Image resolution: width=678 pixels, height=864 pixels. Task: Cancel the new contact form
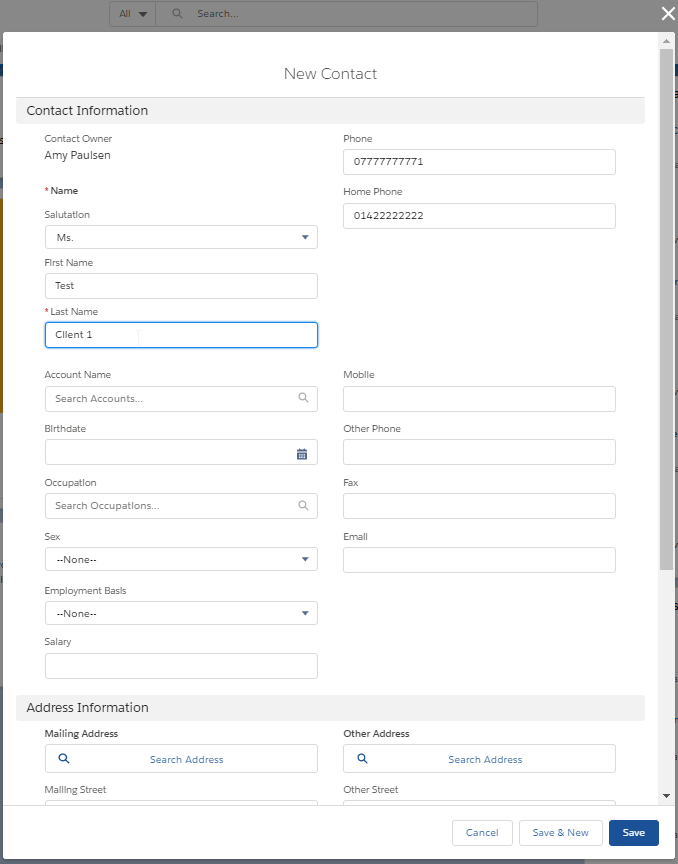click(x=482, y=832)
